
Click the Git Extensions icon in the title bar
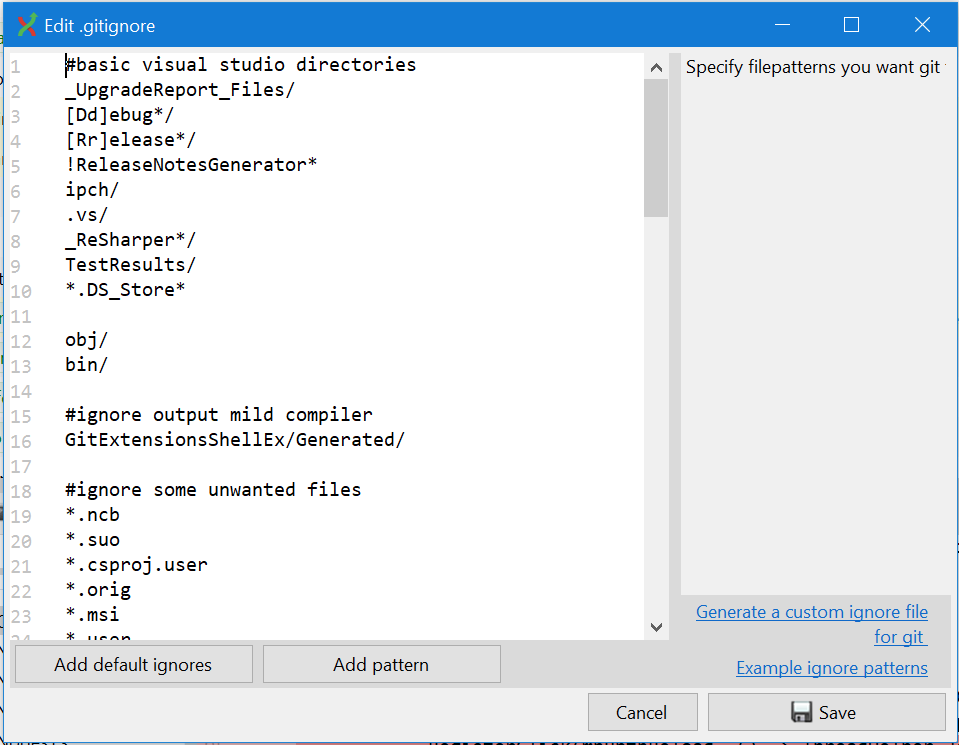click(26, 24)
